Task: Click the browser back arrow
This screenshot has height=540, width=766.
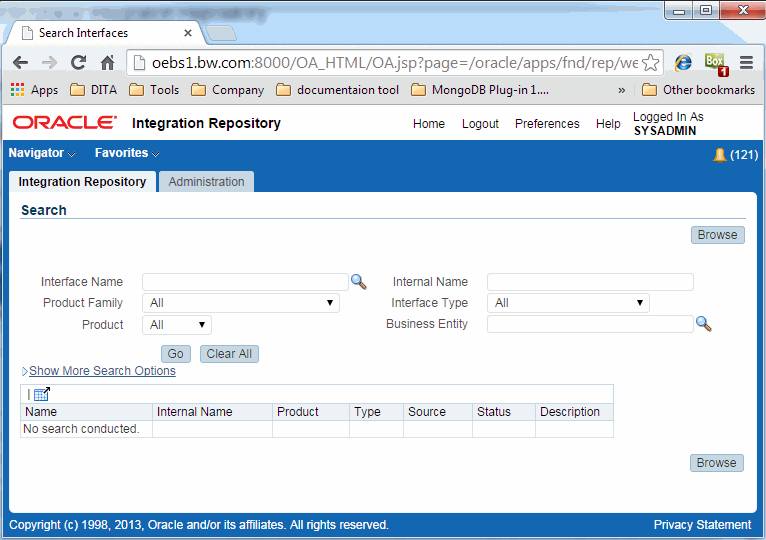Action: tap(20, 63)
